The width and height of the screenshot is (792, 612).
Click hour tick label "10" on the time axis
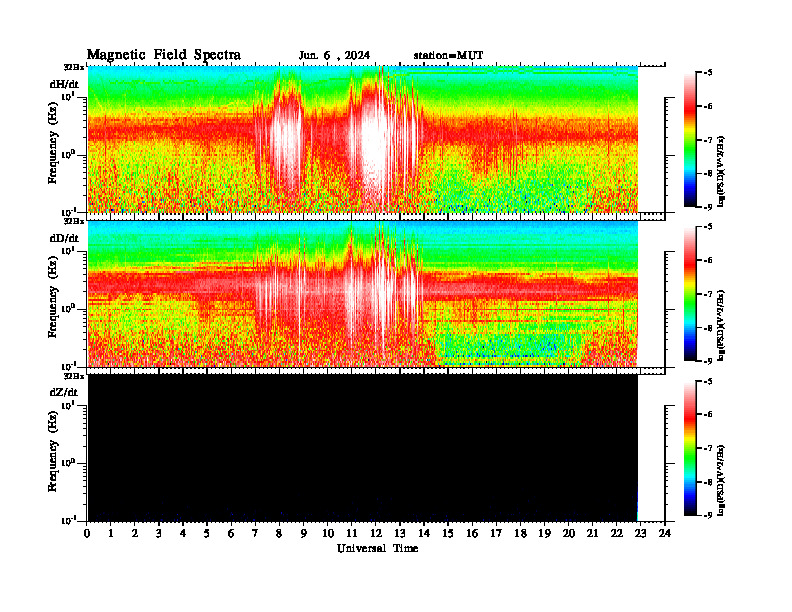328,534
